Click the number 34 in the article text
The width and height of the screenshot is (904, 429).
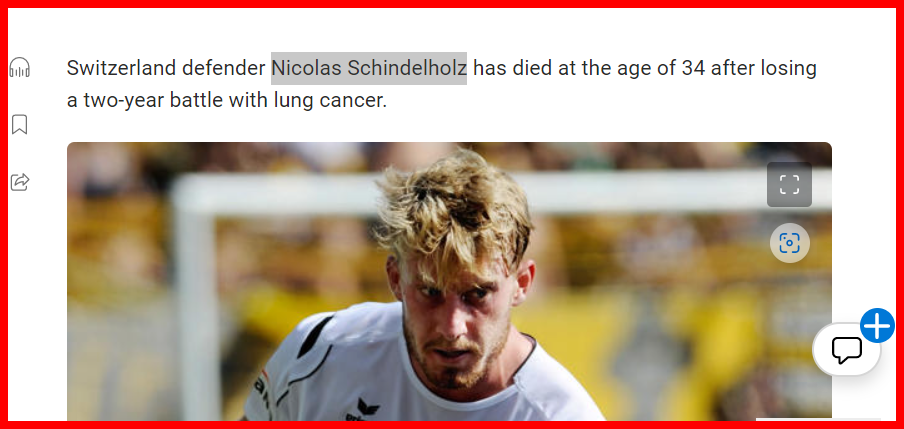tap(693, 68)
